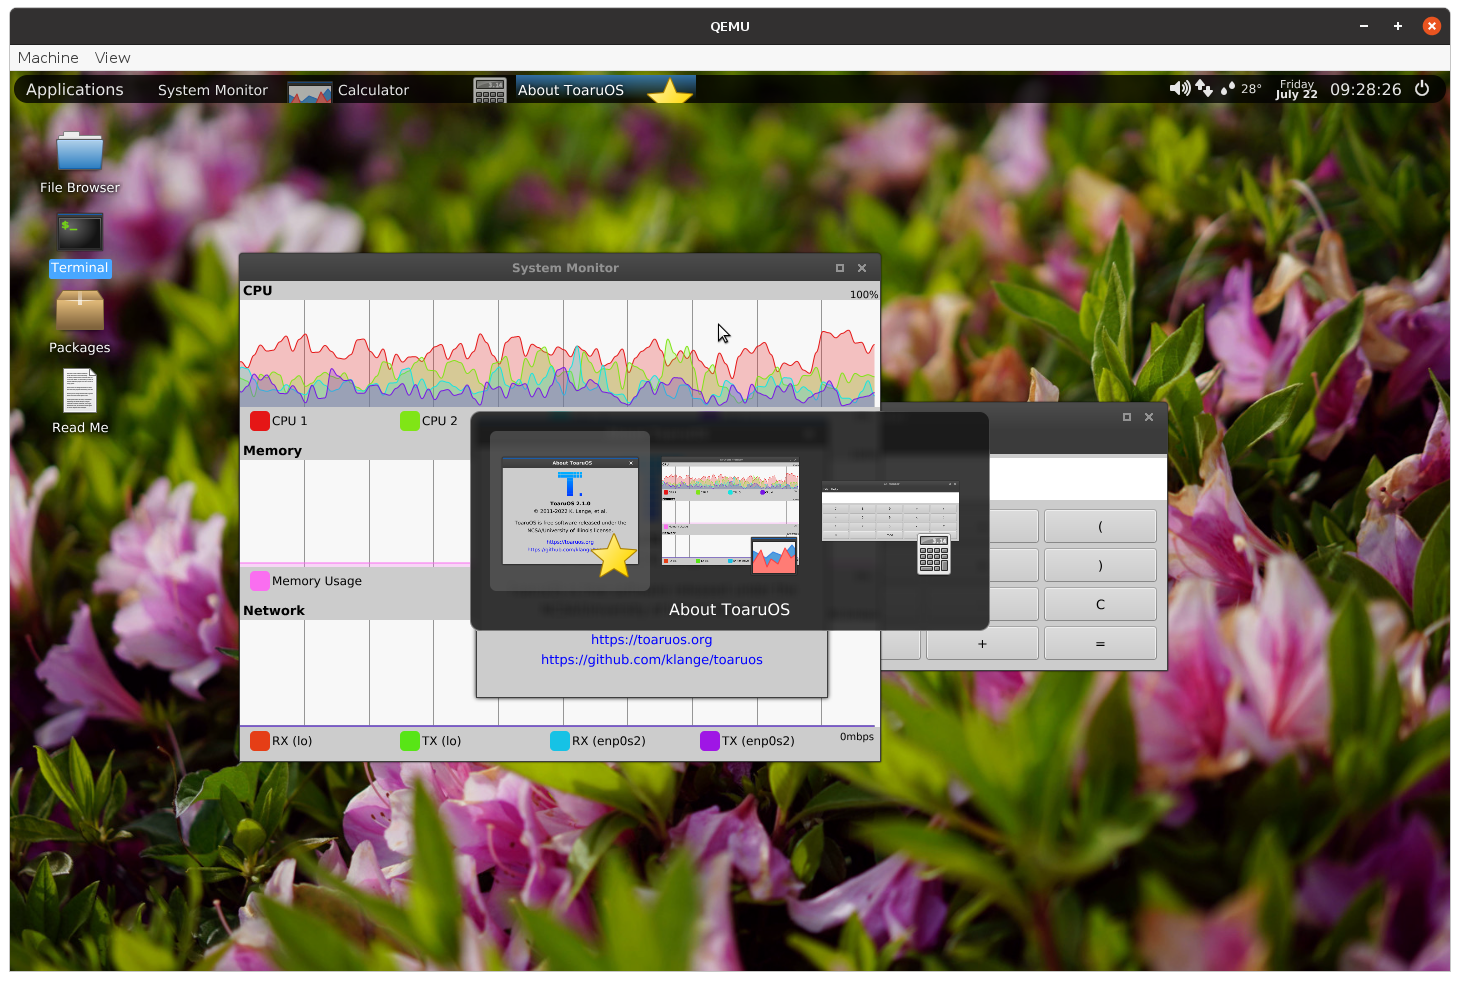Click the System Monitor graph icon in panel
This screenshot has height=981, width=1460.
[310, 92]
